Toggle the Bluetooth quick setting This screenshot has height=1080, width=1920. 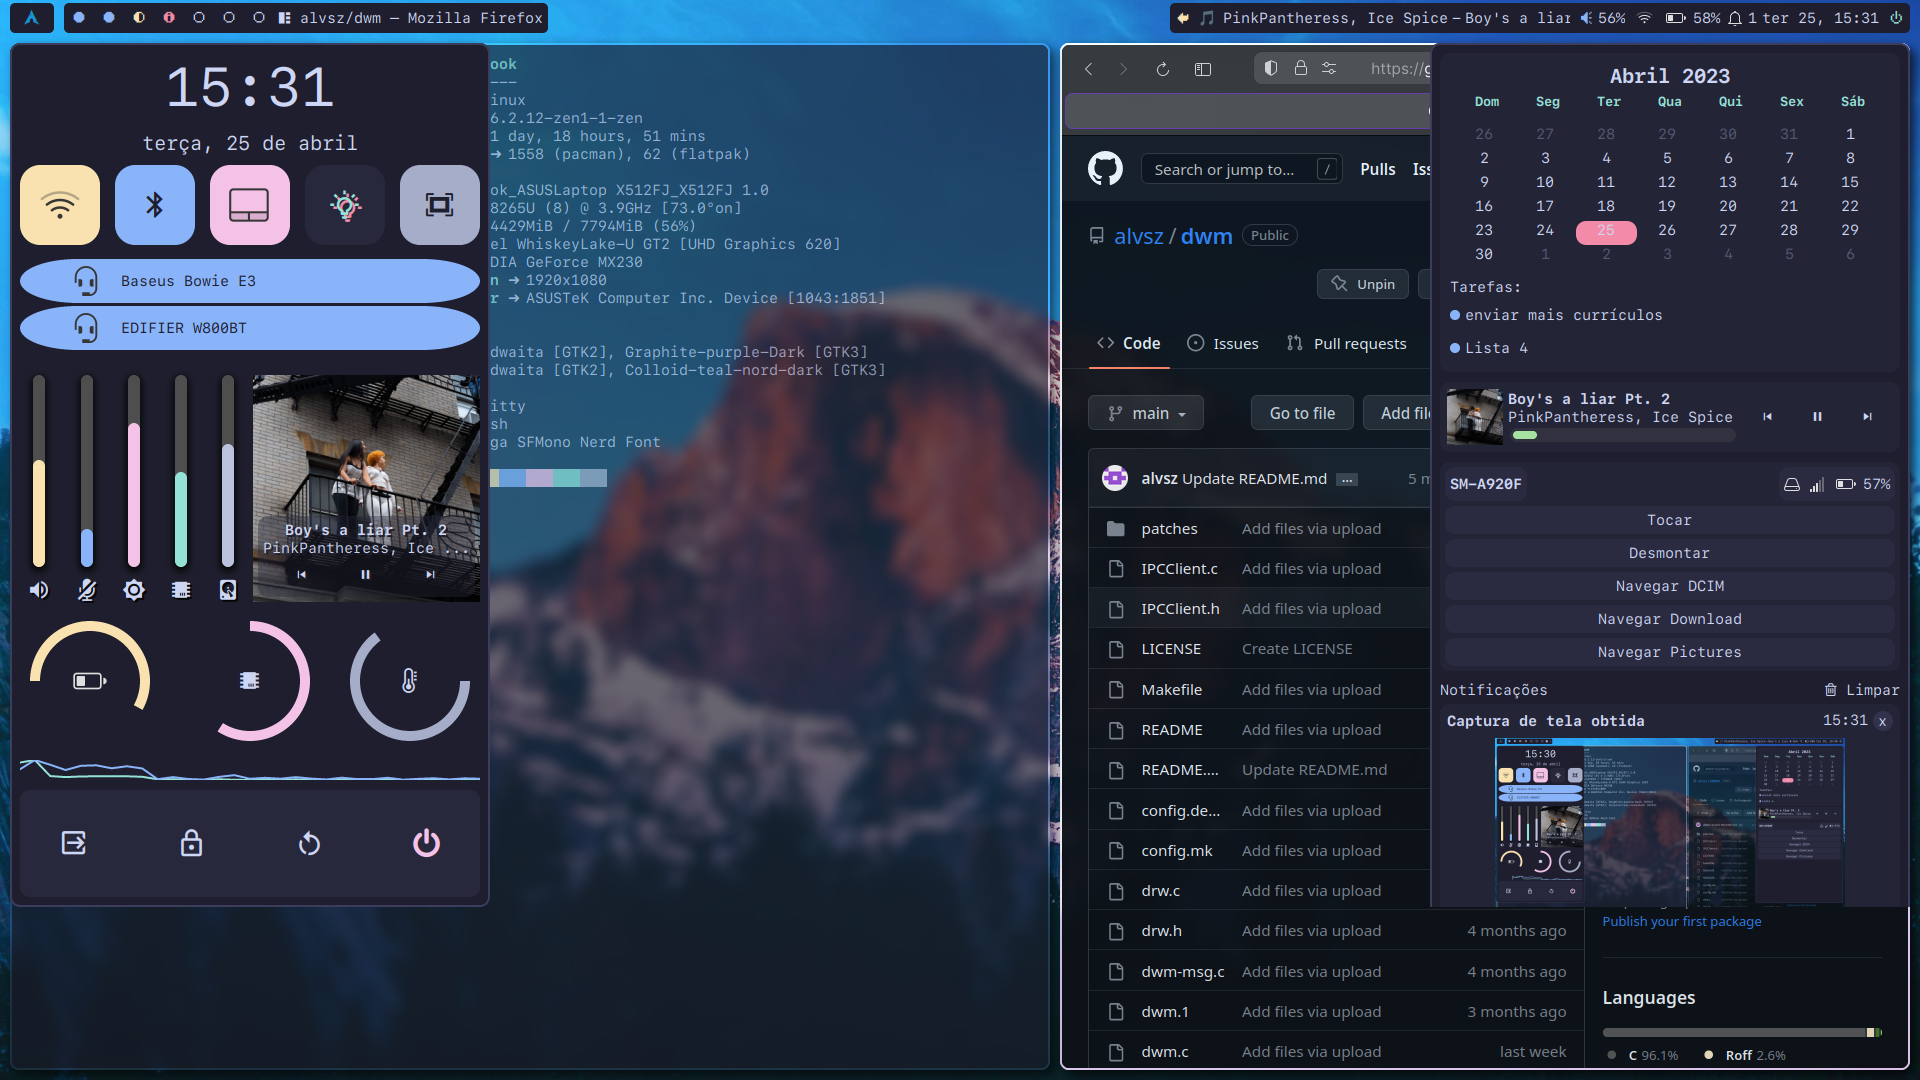point(154,205)
